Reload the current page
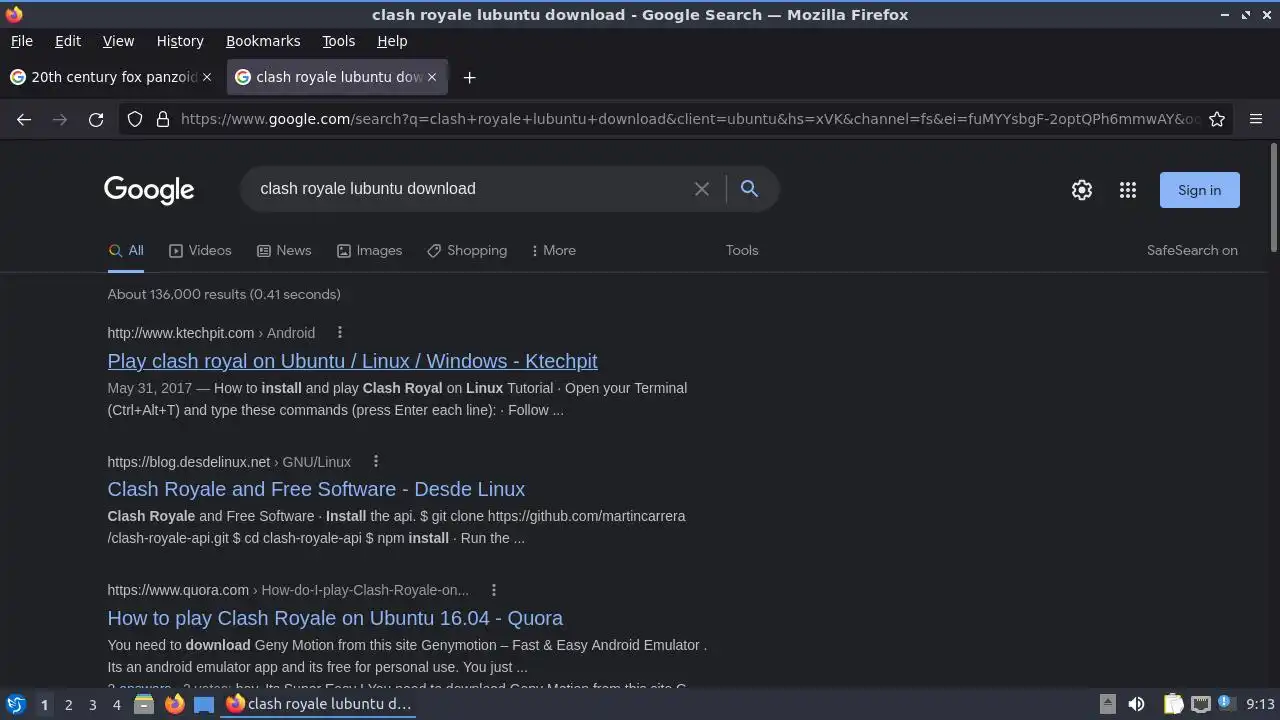The height and width of the screenshot is (720, 1280). tap(96, 119)
